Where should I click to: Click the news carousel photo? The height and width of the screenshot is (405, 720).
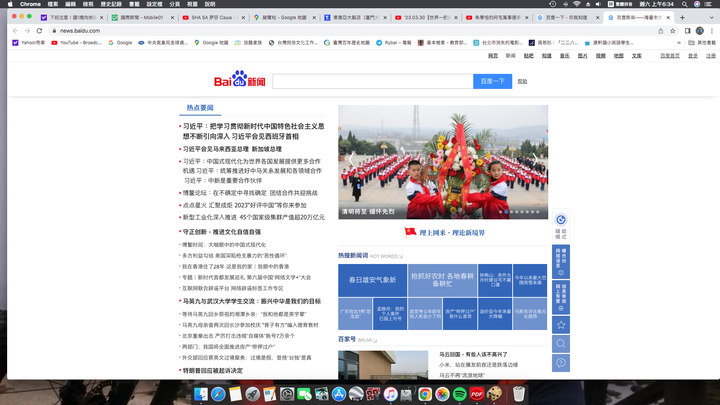click(443, 162)
